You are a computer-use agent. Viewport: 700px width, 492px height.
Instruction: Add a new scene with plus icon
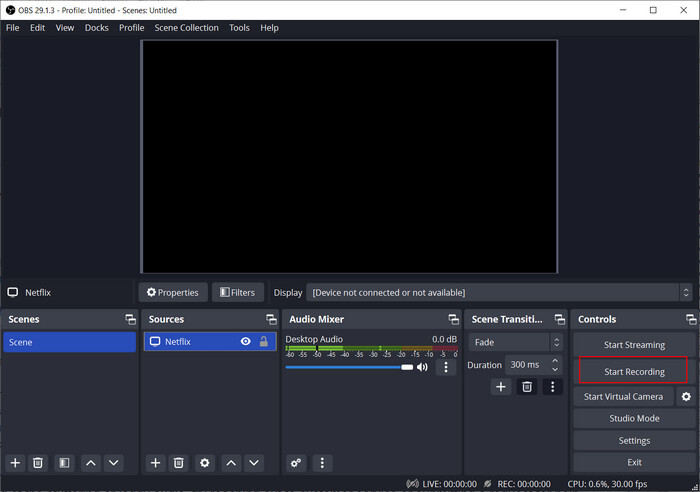(x=15, y=463)
